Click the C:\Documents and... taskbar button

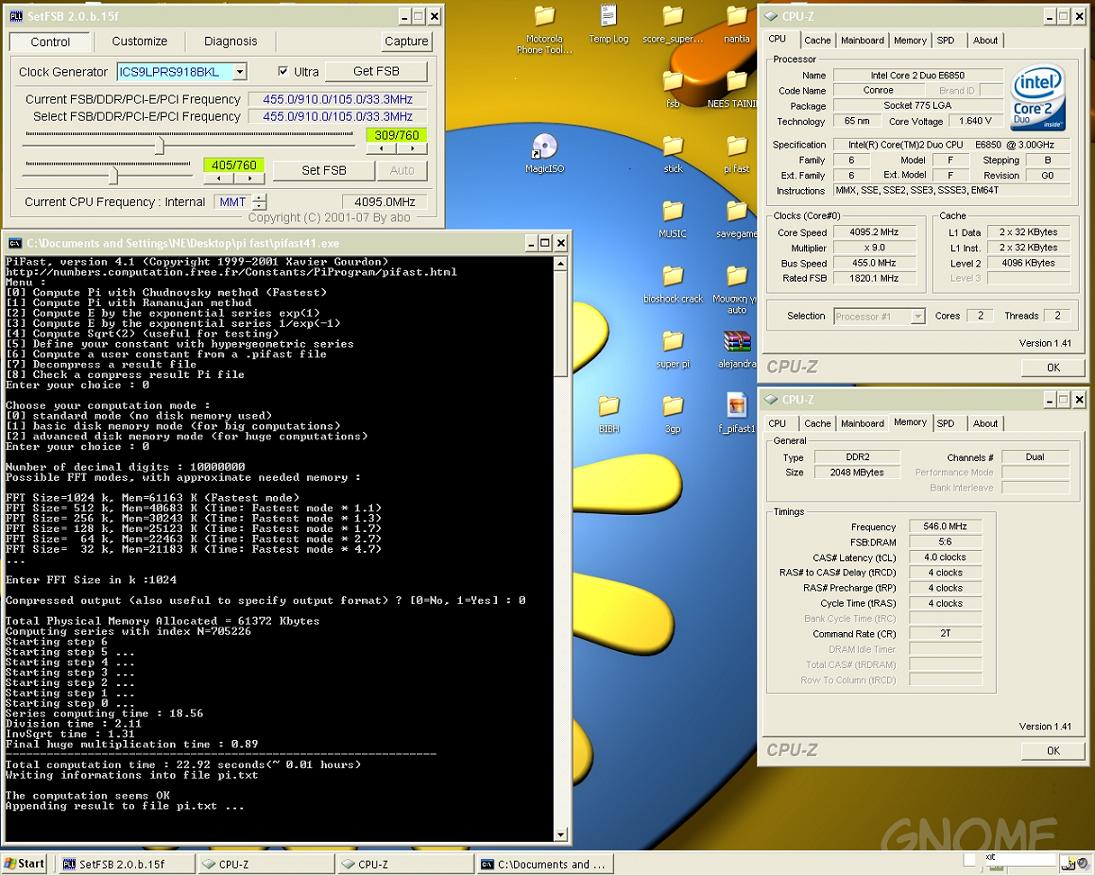(x=545, y=864)
